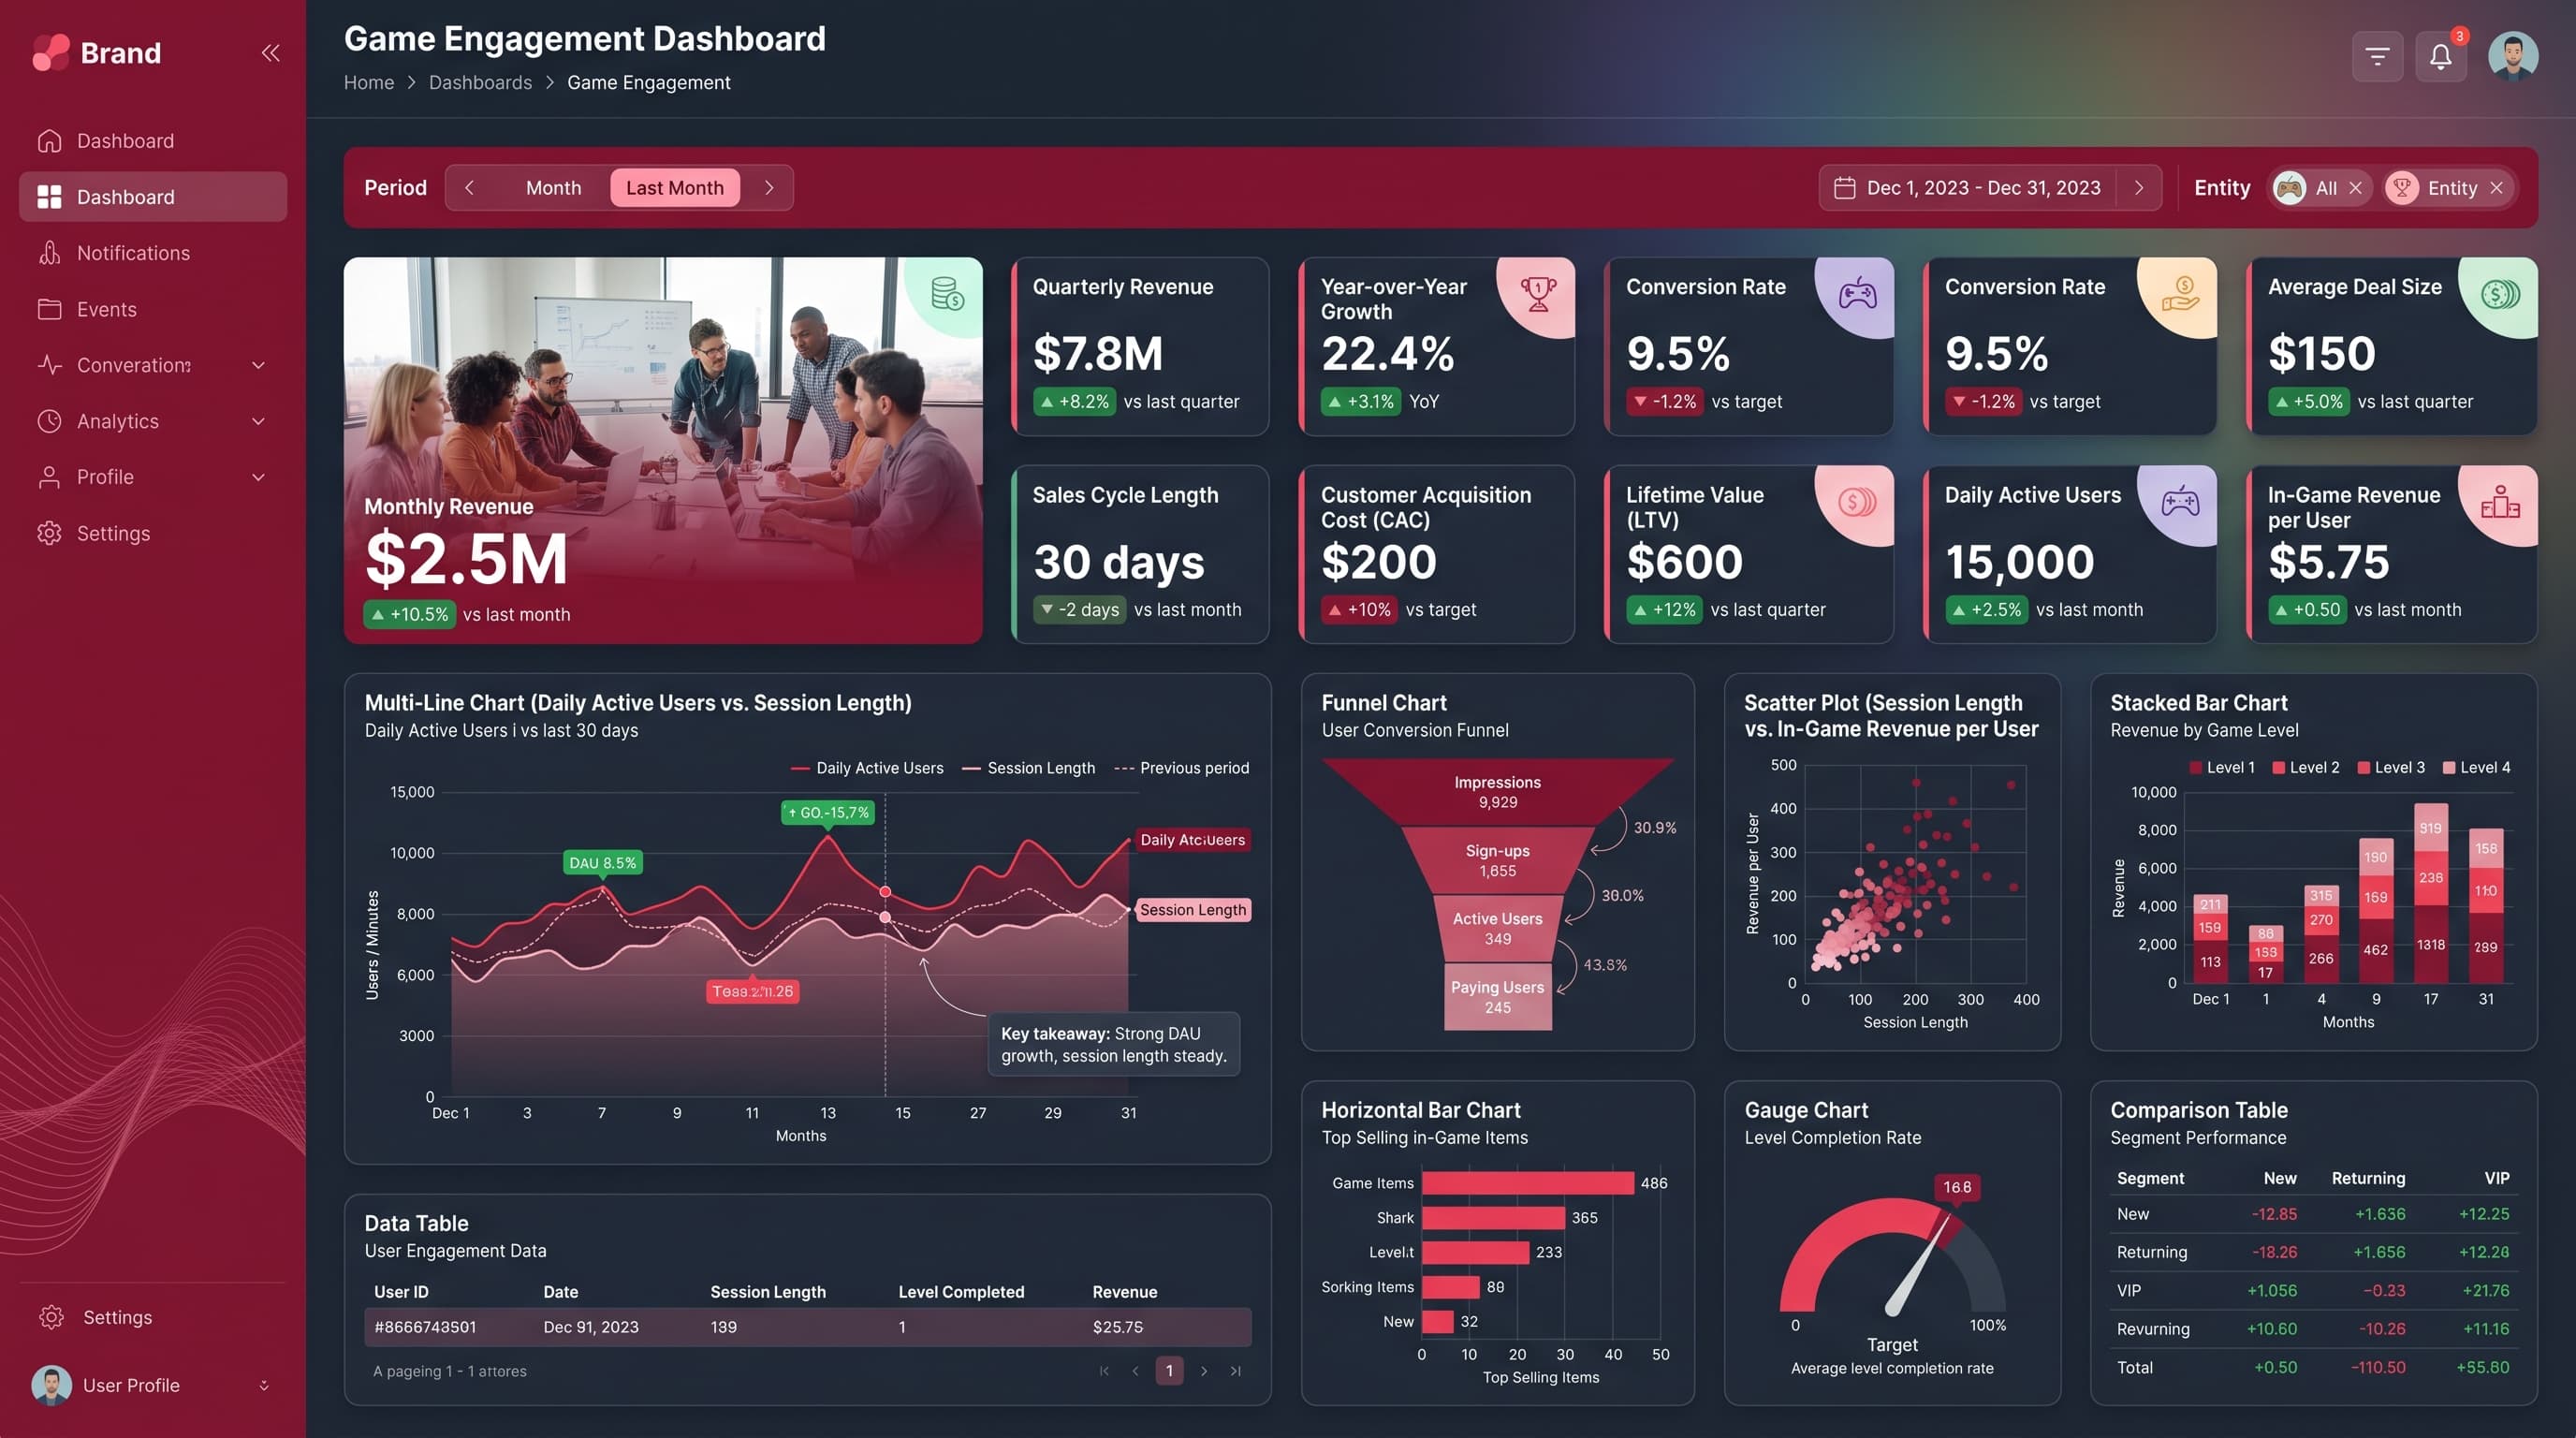The image size is (2576, 1438).
Task: Click the gauge needle value 16.8 label
Action: 1957,1187
